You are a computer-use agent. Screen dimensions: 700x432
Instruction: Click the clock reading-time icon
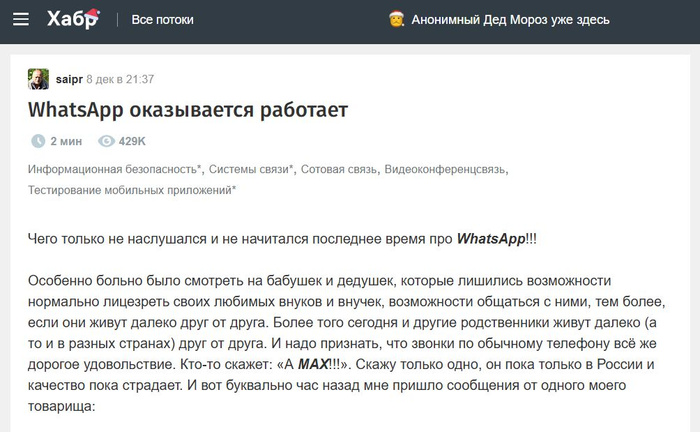38,141
